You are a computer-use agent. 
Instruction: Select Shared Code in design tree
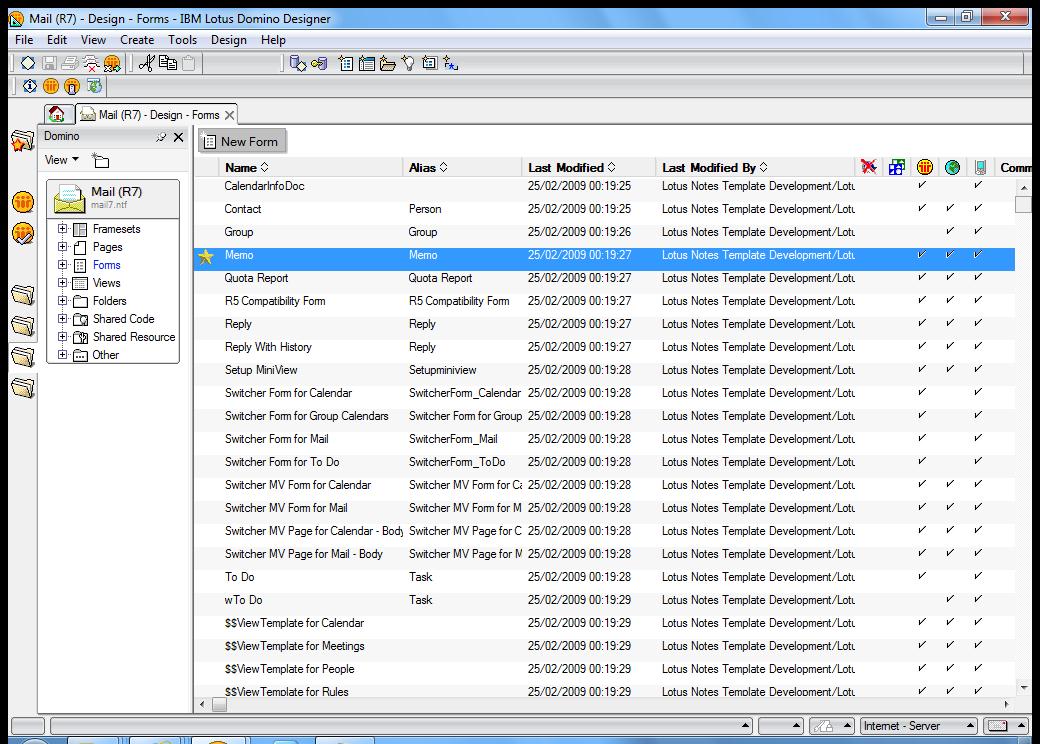click(x=123, y=319)
